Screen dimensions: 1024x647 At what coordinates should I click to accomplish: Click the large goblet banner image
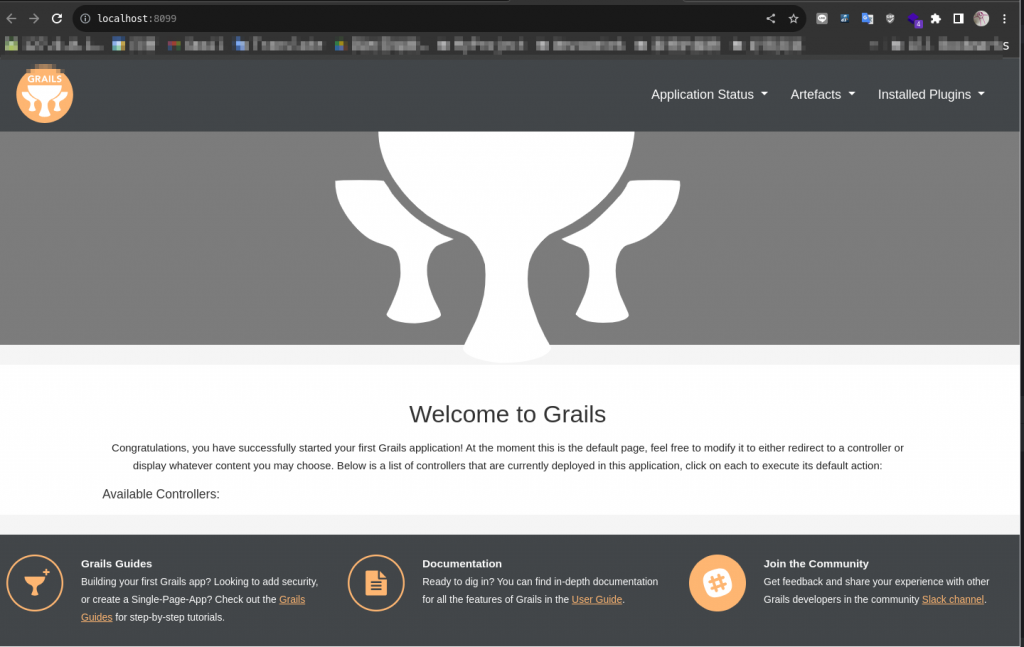(507, 247)
